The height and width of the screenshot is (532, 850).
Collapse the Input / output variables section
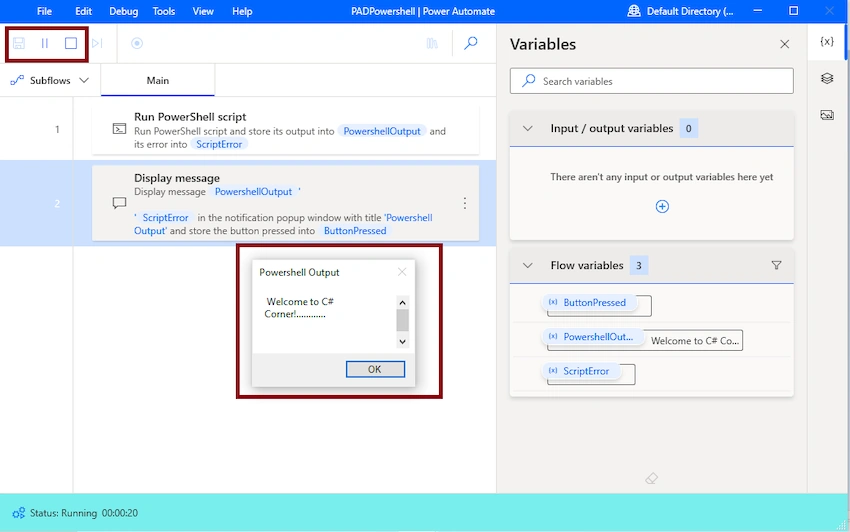click(527, 129)
